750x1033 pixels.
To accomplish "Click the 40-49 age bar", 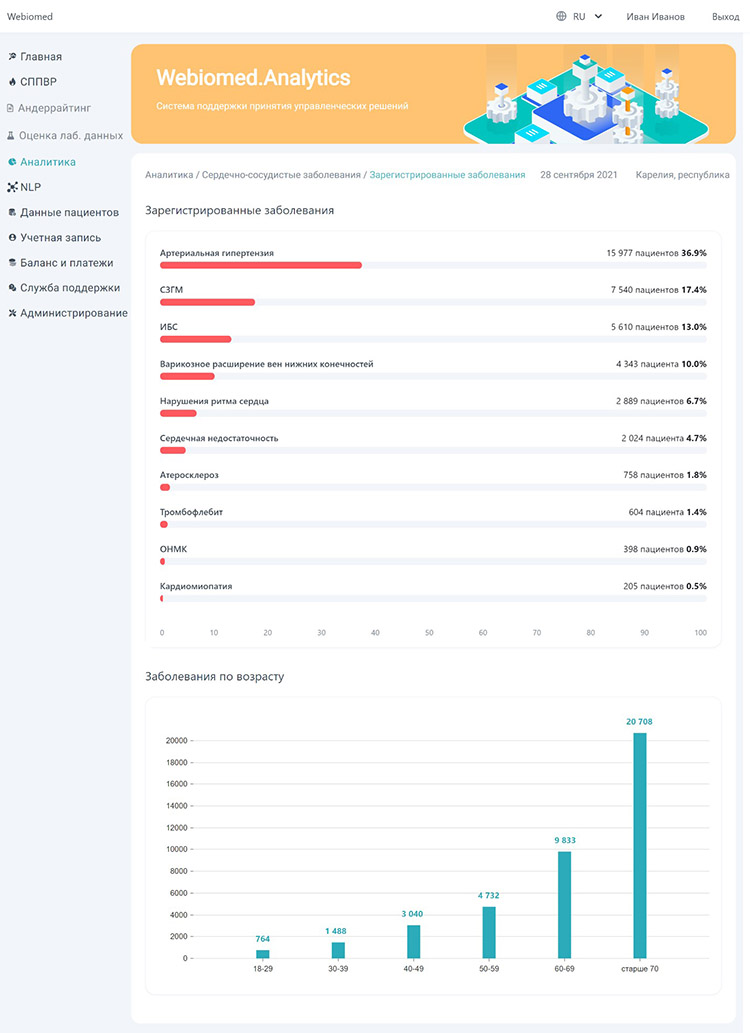I will tap(413, 941).
